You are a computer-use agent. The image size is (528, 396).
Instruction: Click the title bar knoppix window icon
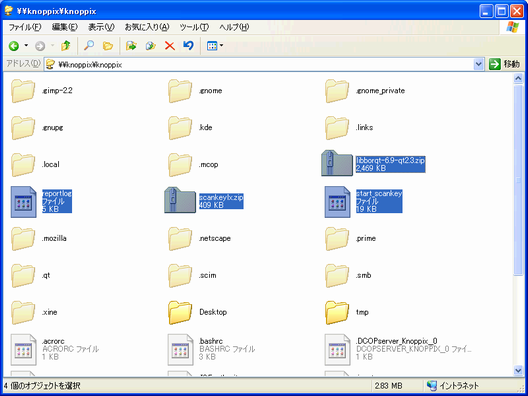pyautogui.click(x=9, y=11)
